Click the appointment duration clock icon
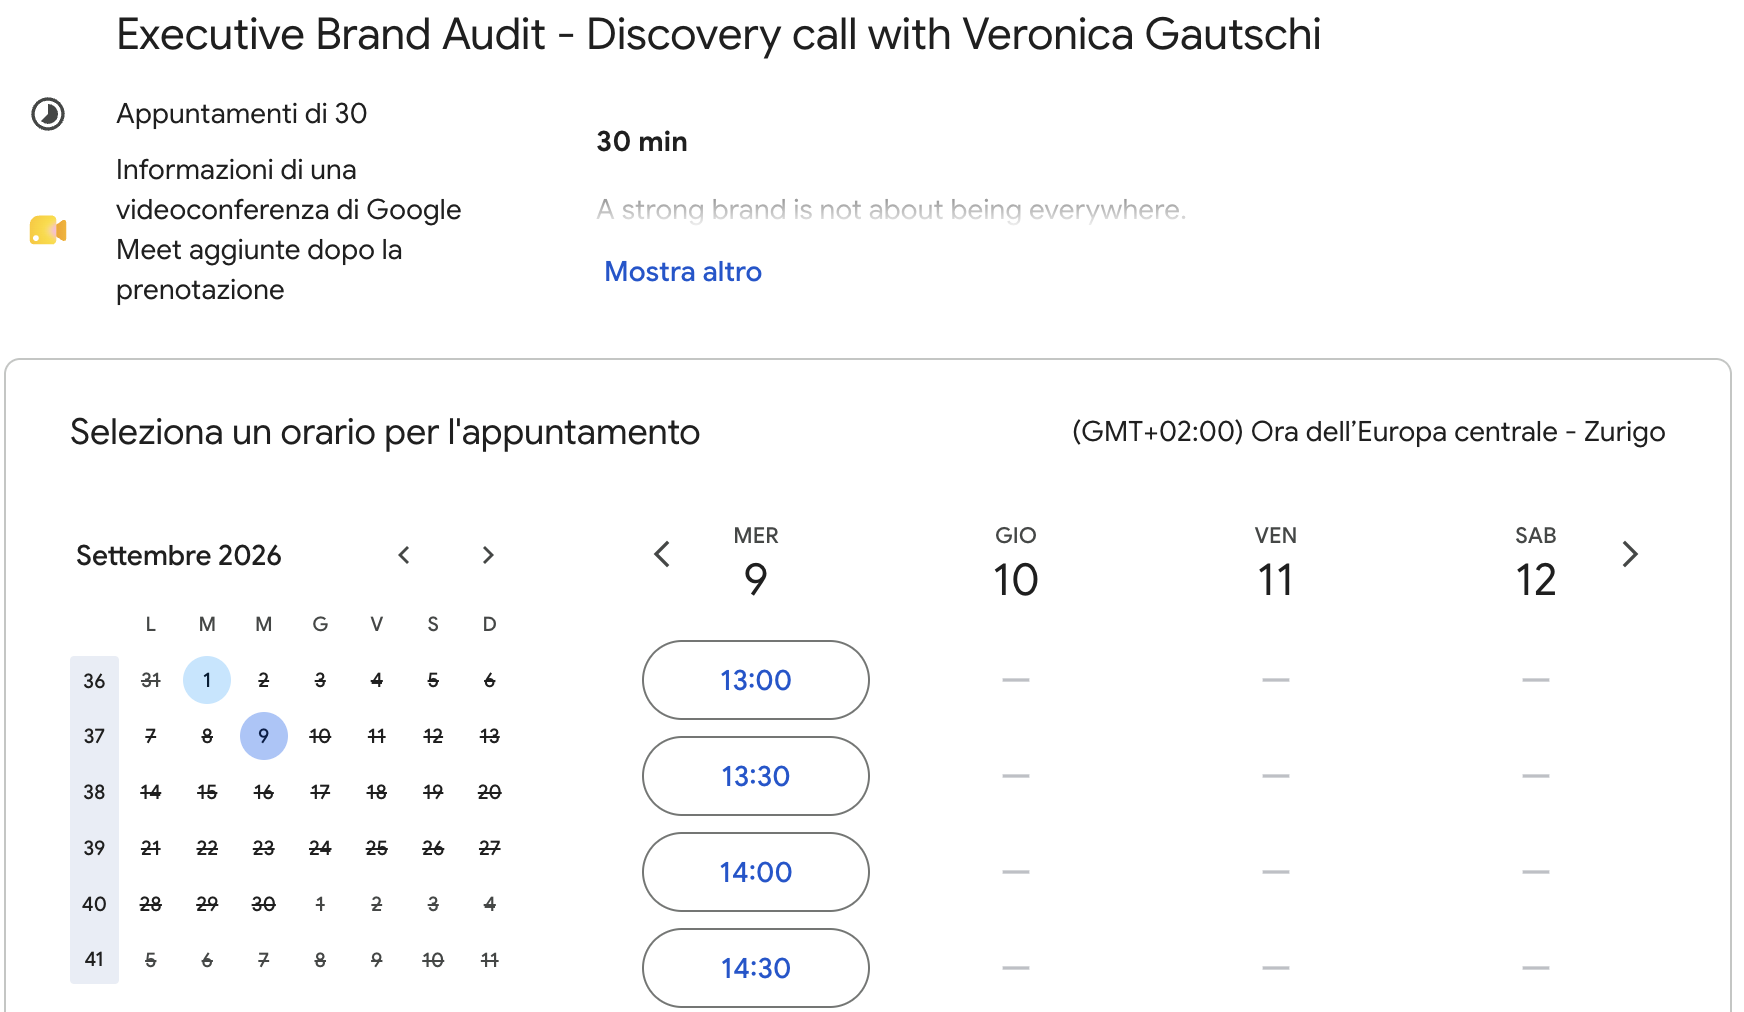The height and width of the screenshot is (1012, 1744). (48, 114)
